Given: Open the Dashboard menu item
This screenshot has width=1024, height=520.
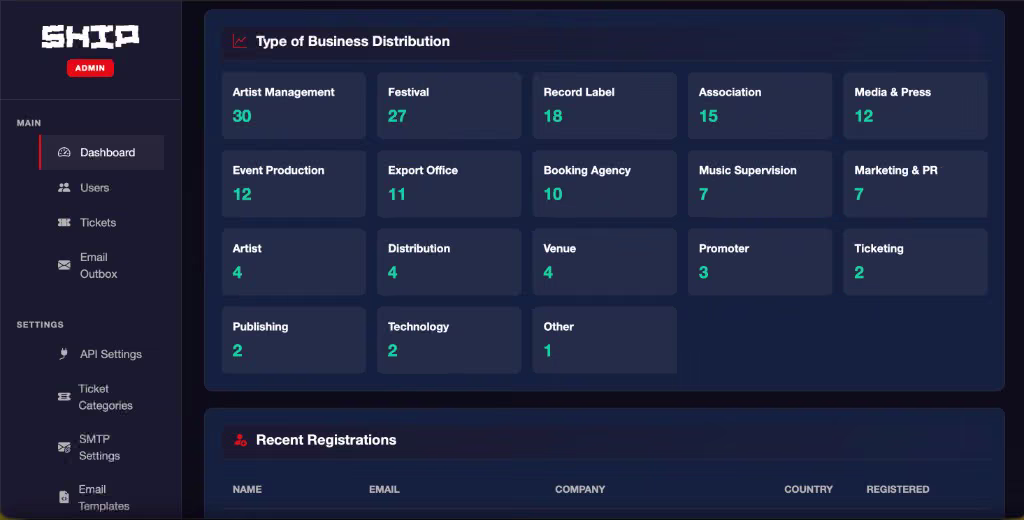Looking at the screenshot, I should (102, 152).
